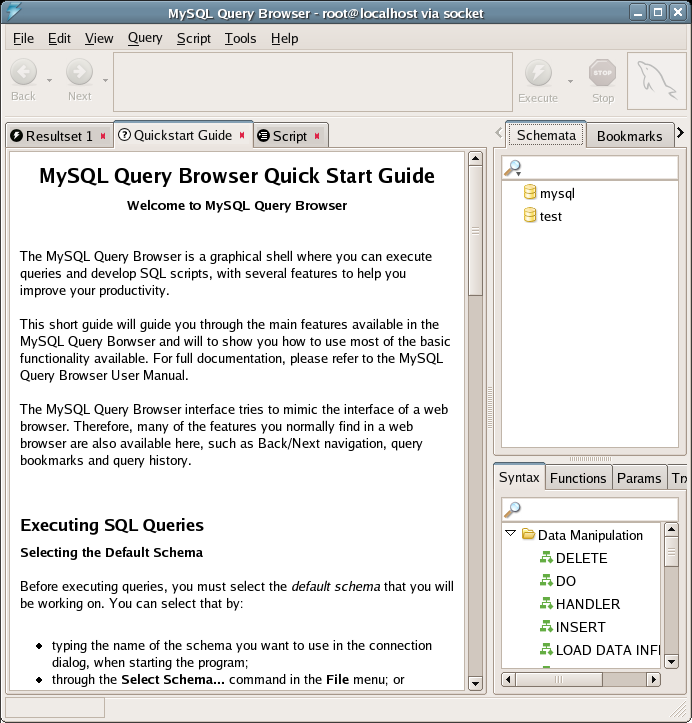Close the Quickstart Guide tab
The image size is (692, 723).
(242, 135)
